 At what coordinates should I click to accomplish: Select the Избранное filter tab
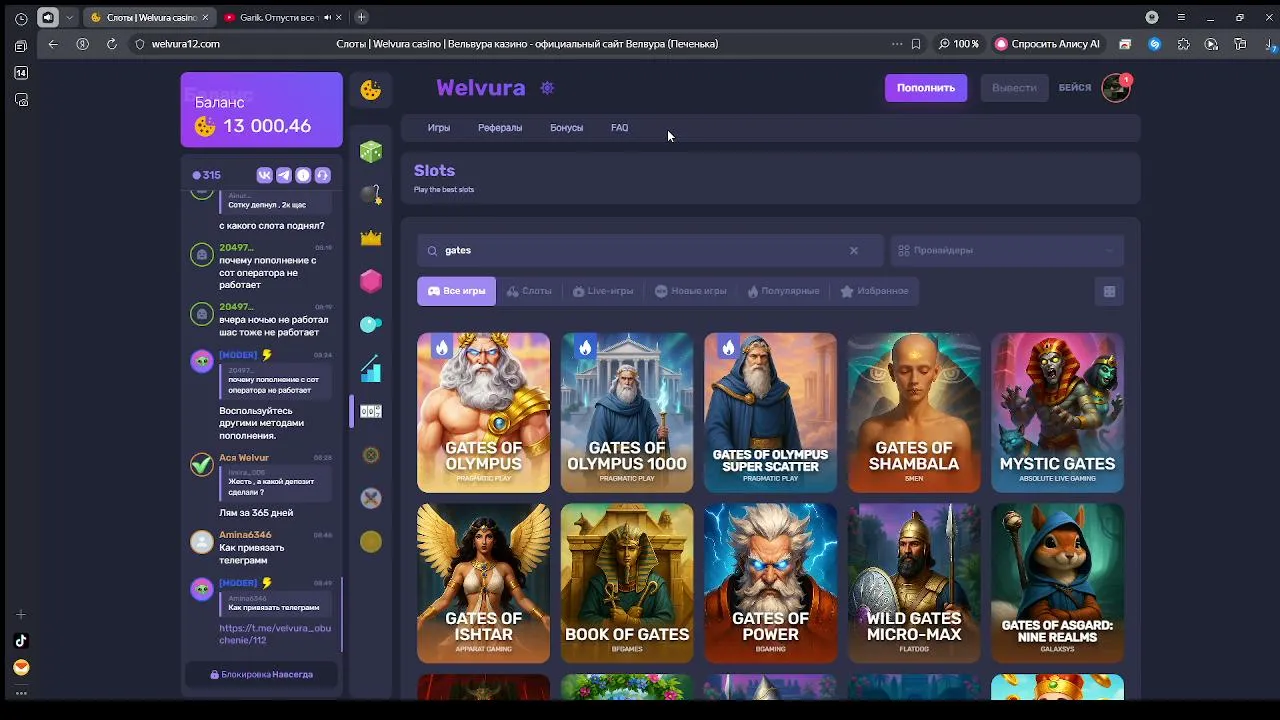point(874,291)
